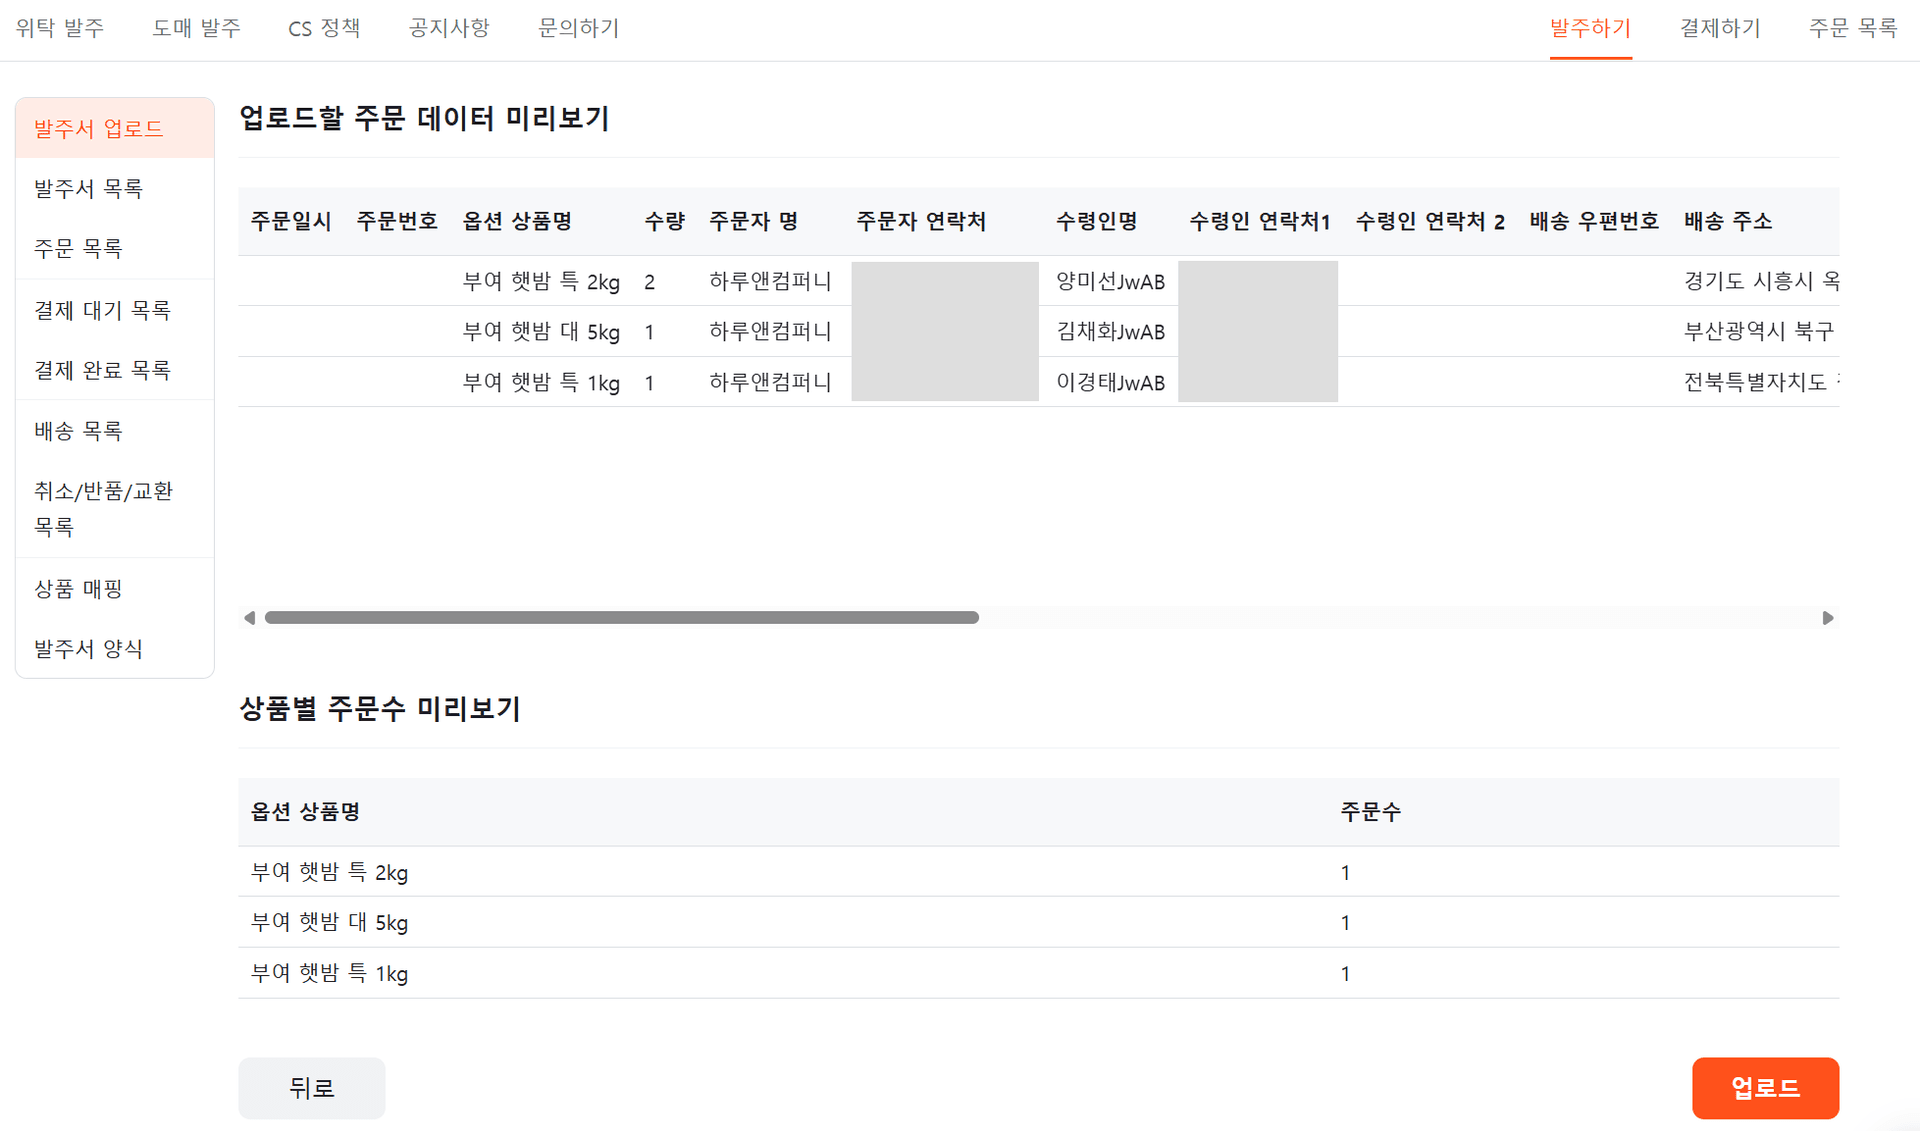Click the 뒤로 button
The image size is (1920, 1131).
[311, 1088]
